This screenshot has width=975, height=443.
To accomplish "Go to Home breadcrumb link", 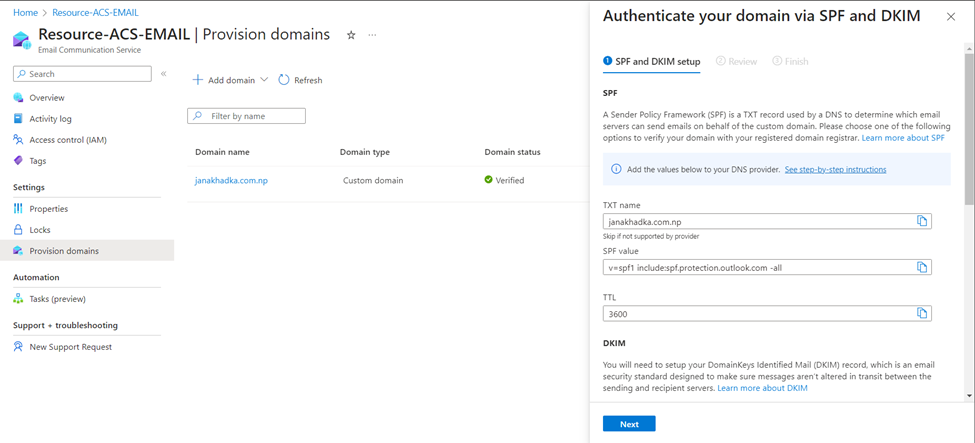I will click(25, 12).
